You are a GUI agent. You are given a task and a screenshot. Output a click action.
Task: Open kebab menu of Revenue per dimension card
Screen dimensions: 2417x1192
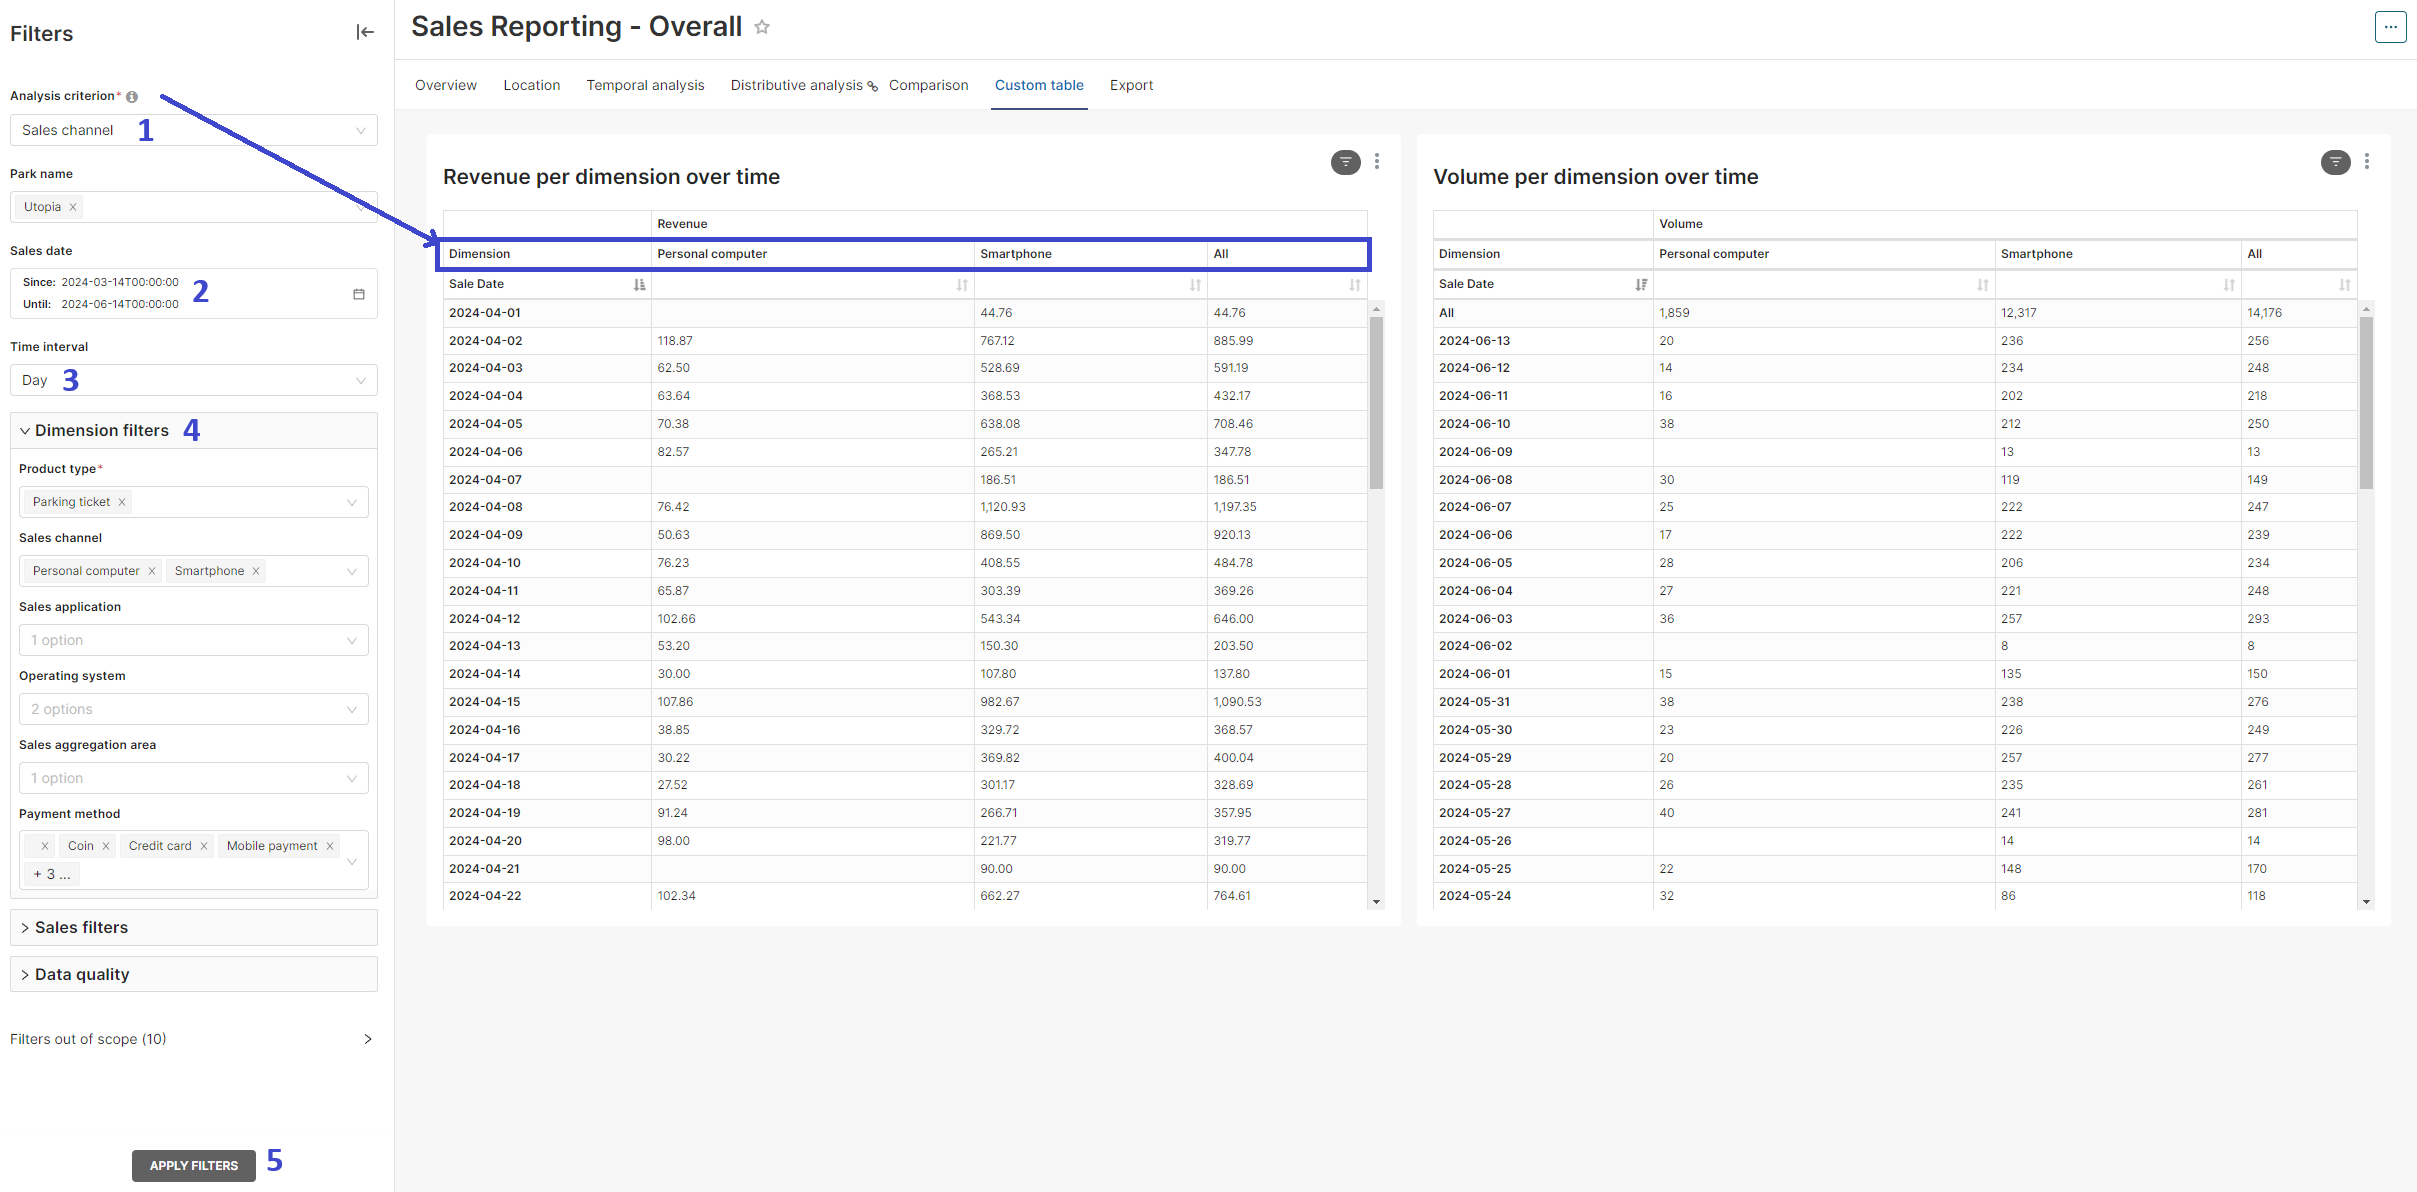click(1377, 161)
